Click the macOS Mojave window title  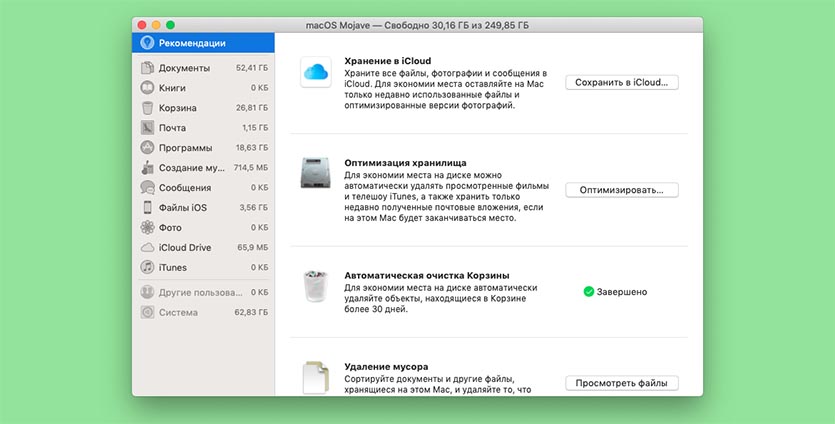tap(418, 25)
